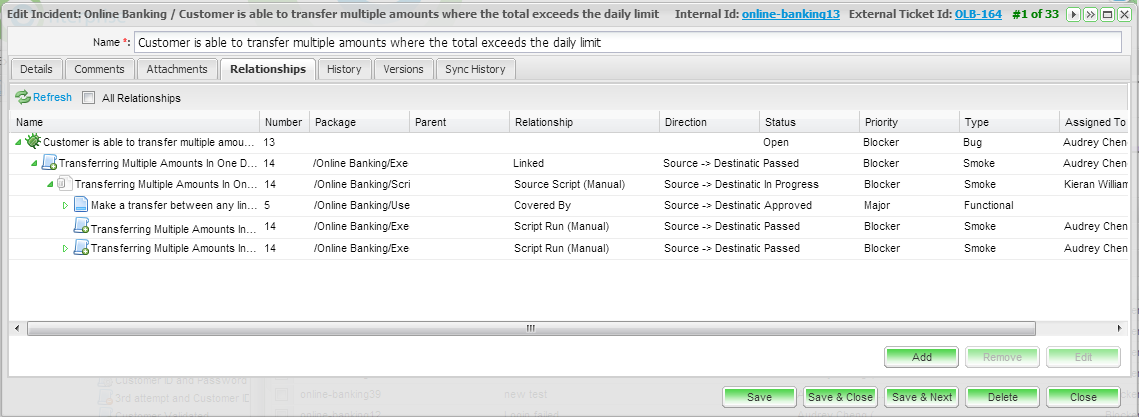The width and height of the screenshot is (1139, 417).
Task: Open the Sync History tab
Action: [476, 69]
